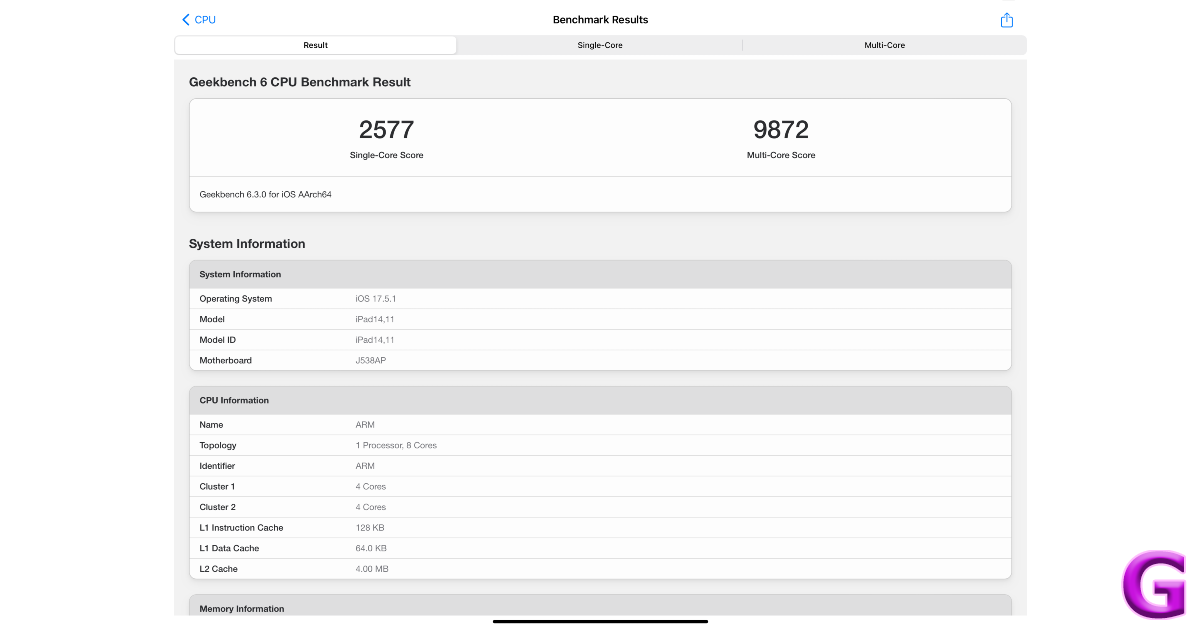Click the 'Operating System' row label
This screenshot has width=1200, height=628.
click(236, 299)
